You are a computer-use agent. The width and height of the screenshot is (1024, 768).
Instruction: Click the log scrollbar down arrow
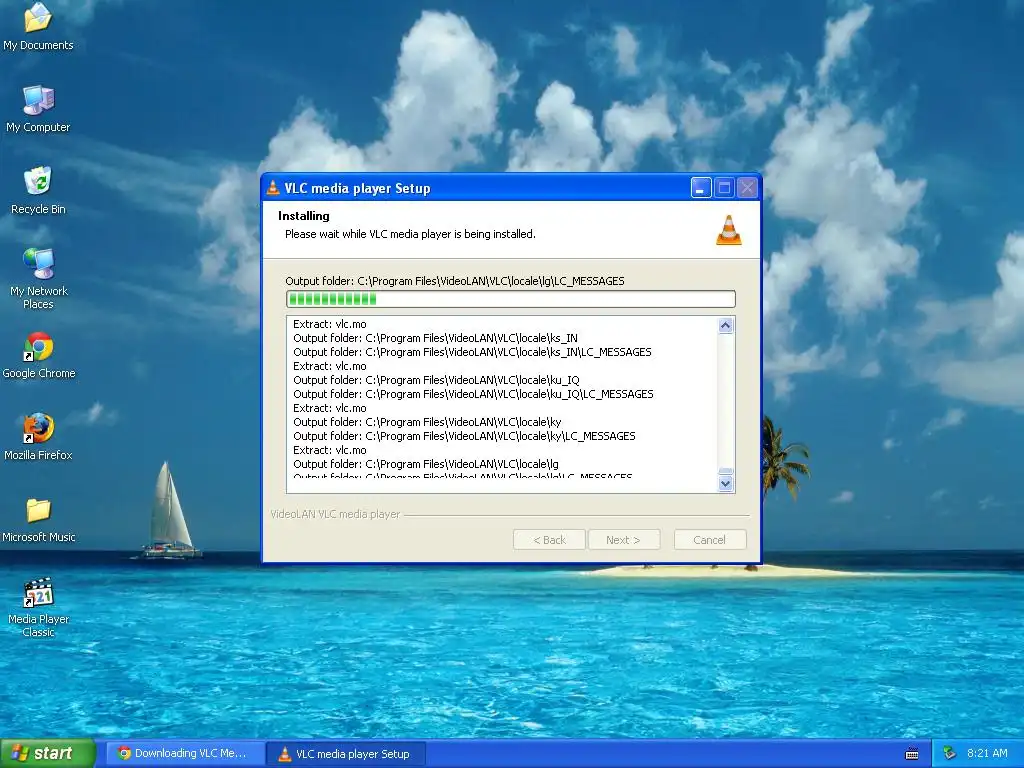click(x=726, y=484)
